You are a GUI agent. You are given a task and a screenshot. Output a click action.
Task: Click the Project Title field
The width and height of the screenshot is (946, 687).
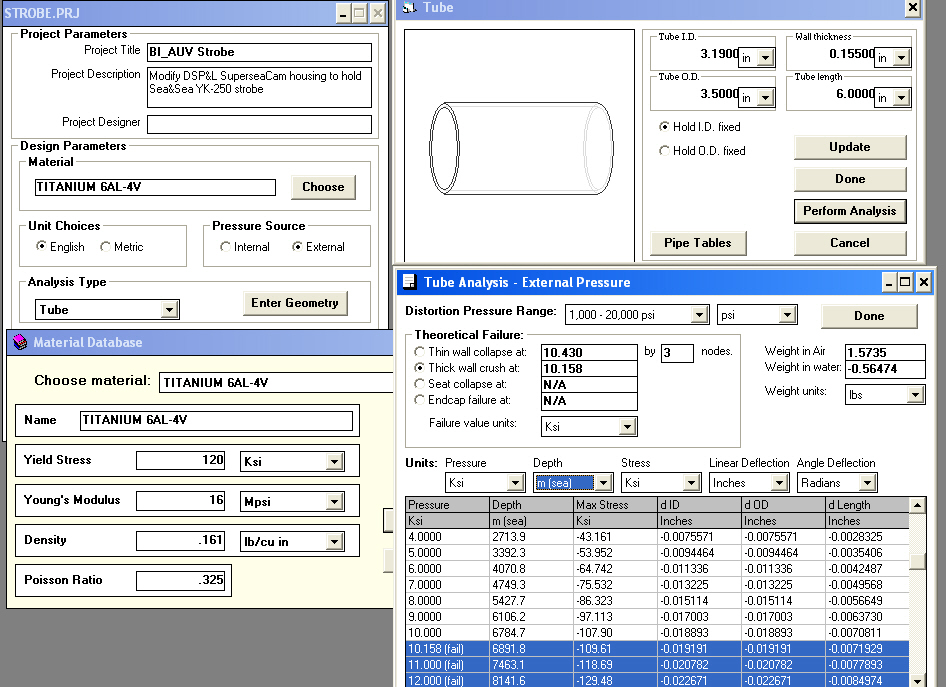pyautogui.click(x=259, y=52)
